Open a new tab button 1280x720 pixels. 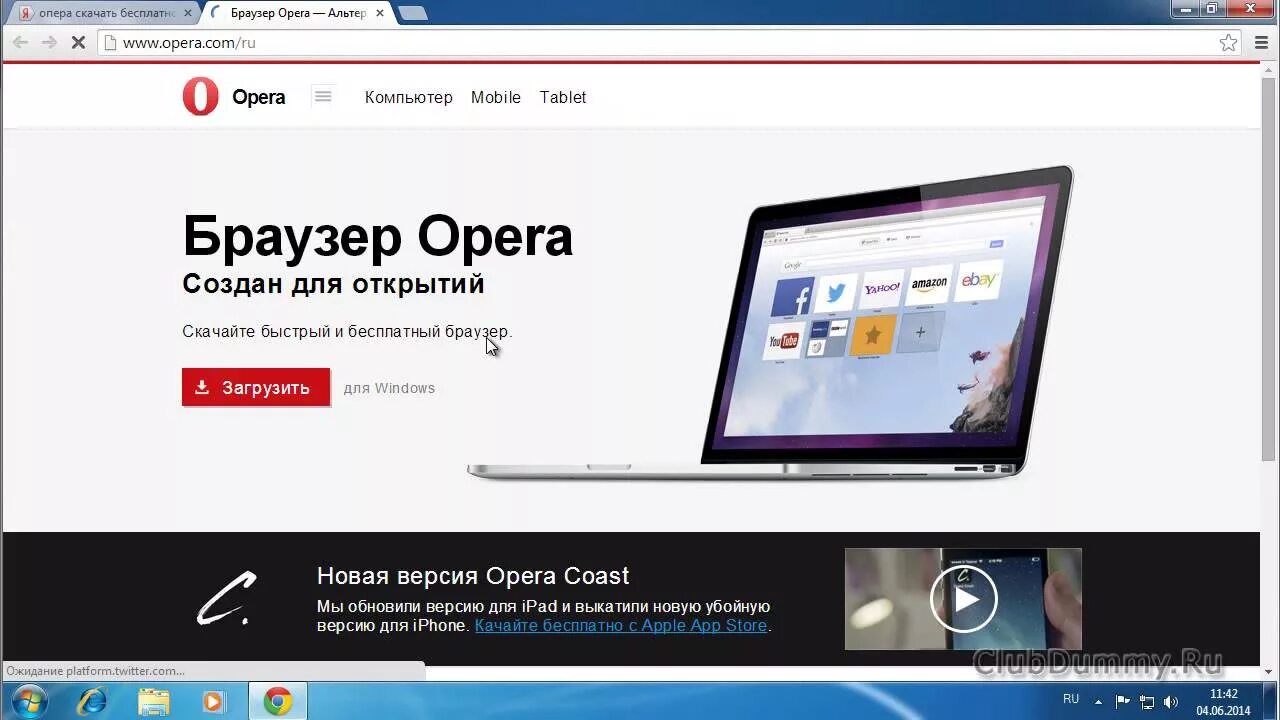click(412, 13)
